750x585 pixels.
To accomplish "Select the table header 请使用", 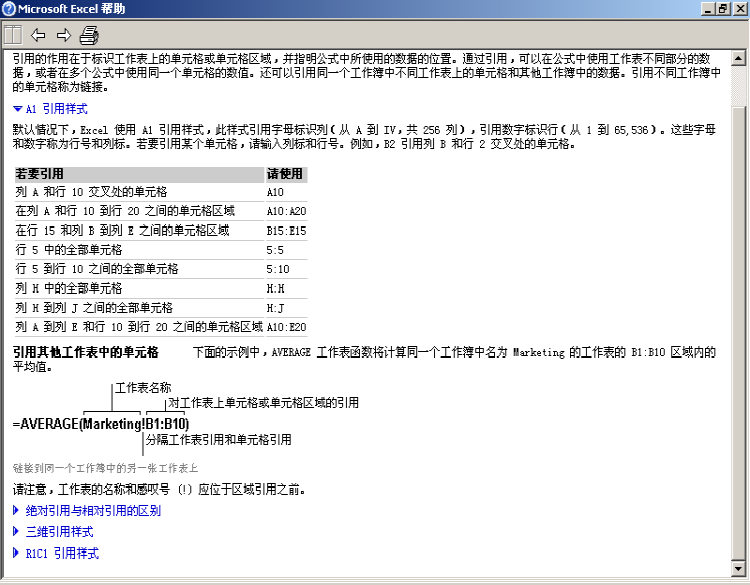I will [285, 174].
